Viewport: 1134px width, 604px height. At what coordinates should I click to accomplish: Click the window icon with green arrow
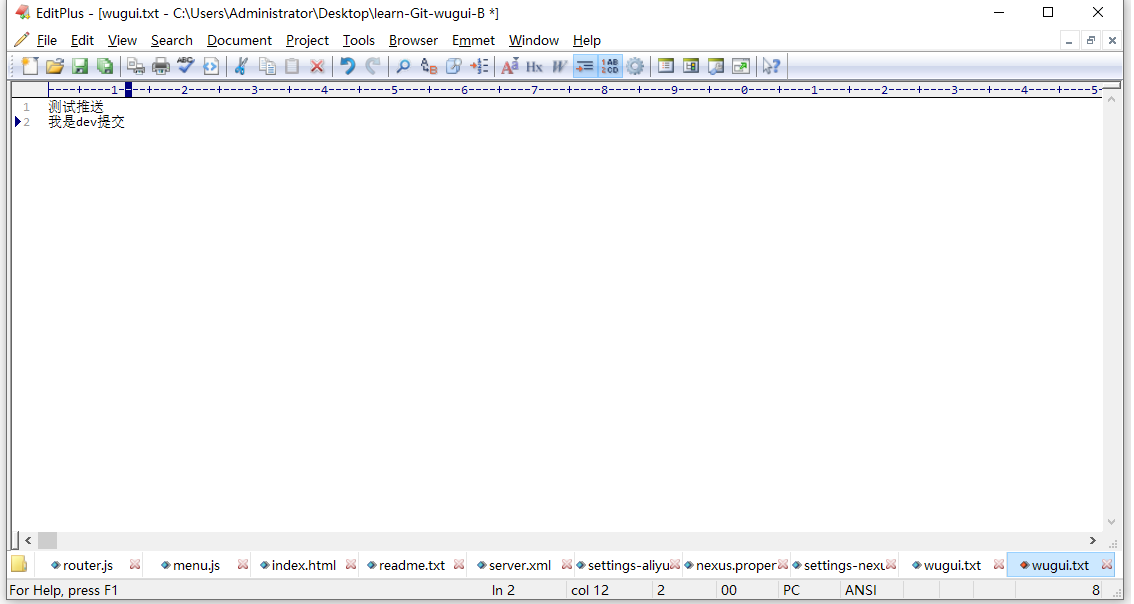(741, 67)
